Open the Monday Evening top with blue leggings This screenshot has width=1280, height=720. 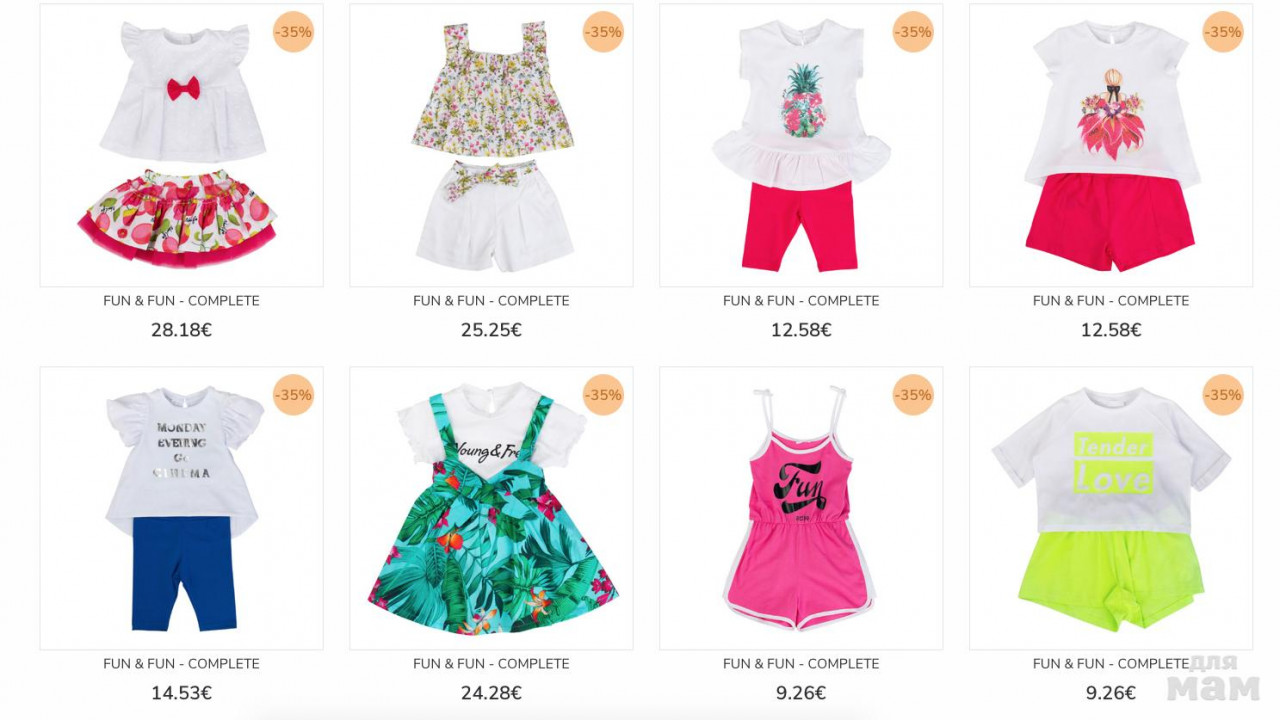[181, 508]
